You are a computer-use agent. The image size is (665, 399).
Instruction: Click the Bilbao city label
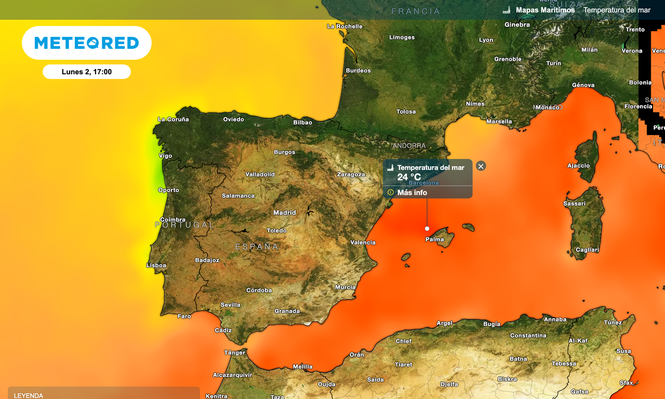pos(303,123)
